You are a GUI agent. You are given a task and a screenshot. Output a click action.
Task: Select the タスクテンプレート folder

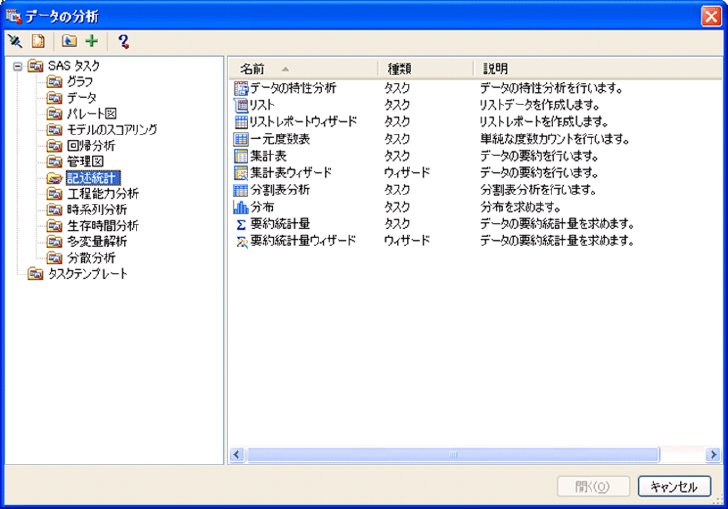87,274
